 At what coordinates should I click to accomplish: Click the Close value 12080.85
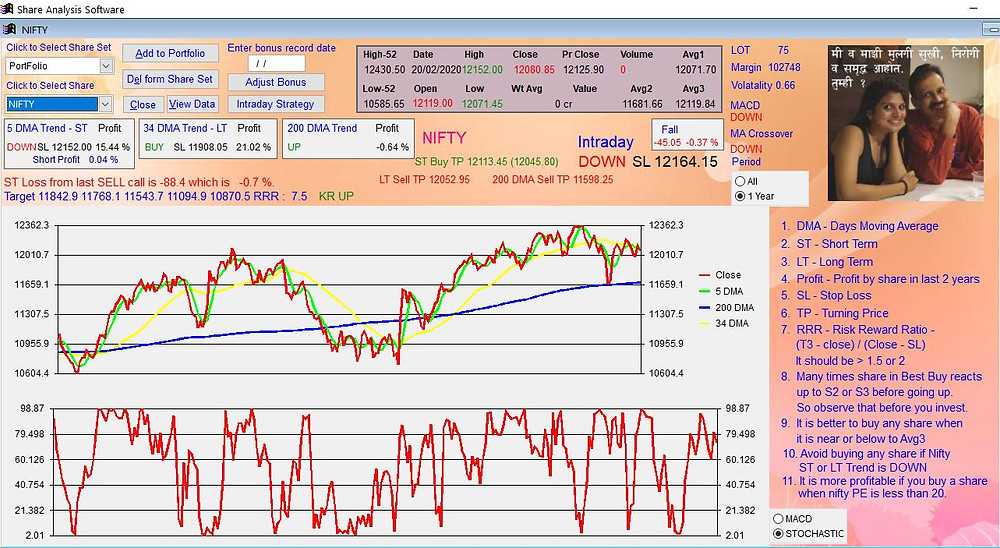click(x=534, y=70)
